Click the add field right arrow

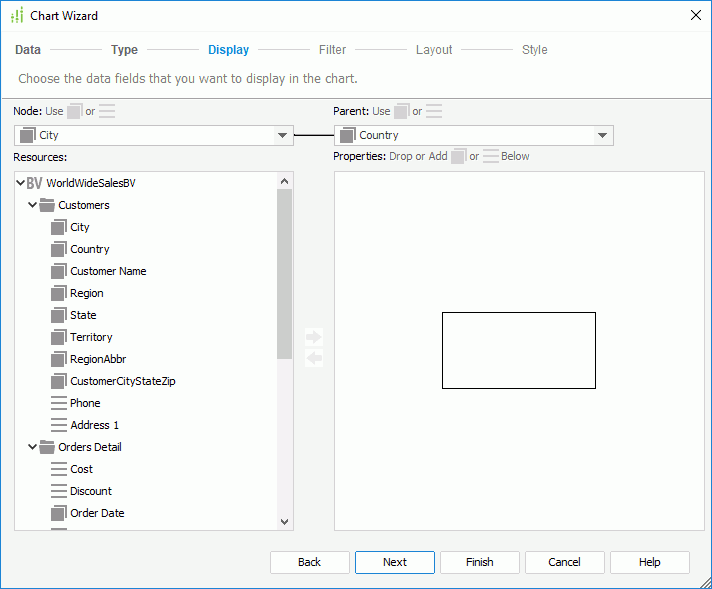pyautogui.click(x=314, y=337)
